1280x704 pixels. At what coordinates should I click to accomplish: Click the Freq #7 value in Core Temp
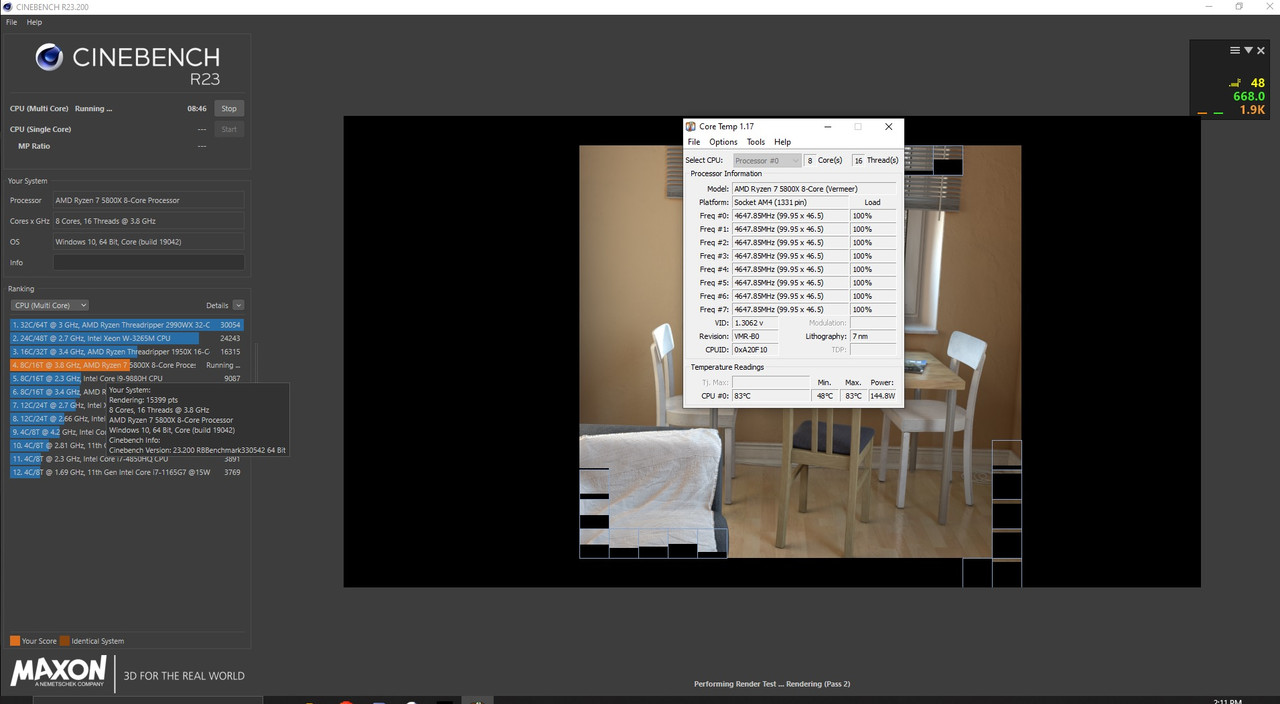click(x=790, y=309)
